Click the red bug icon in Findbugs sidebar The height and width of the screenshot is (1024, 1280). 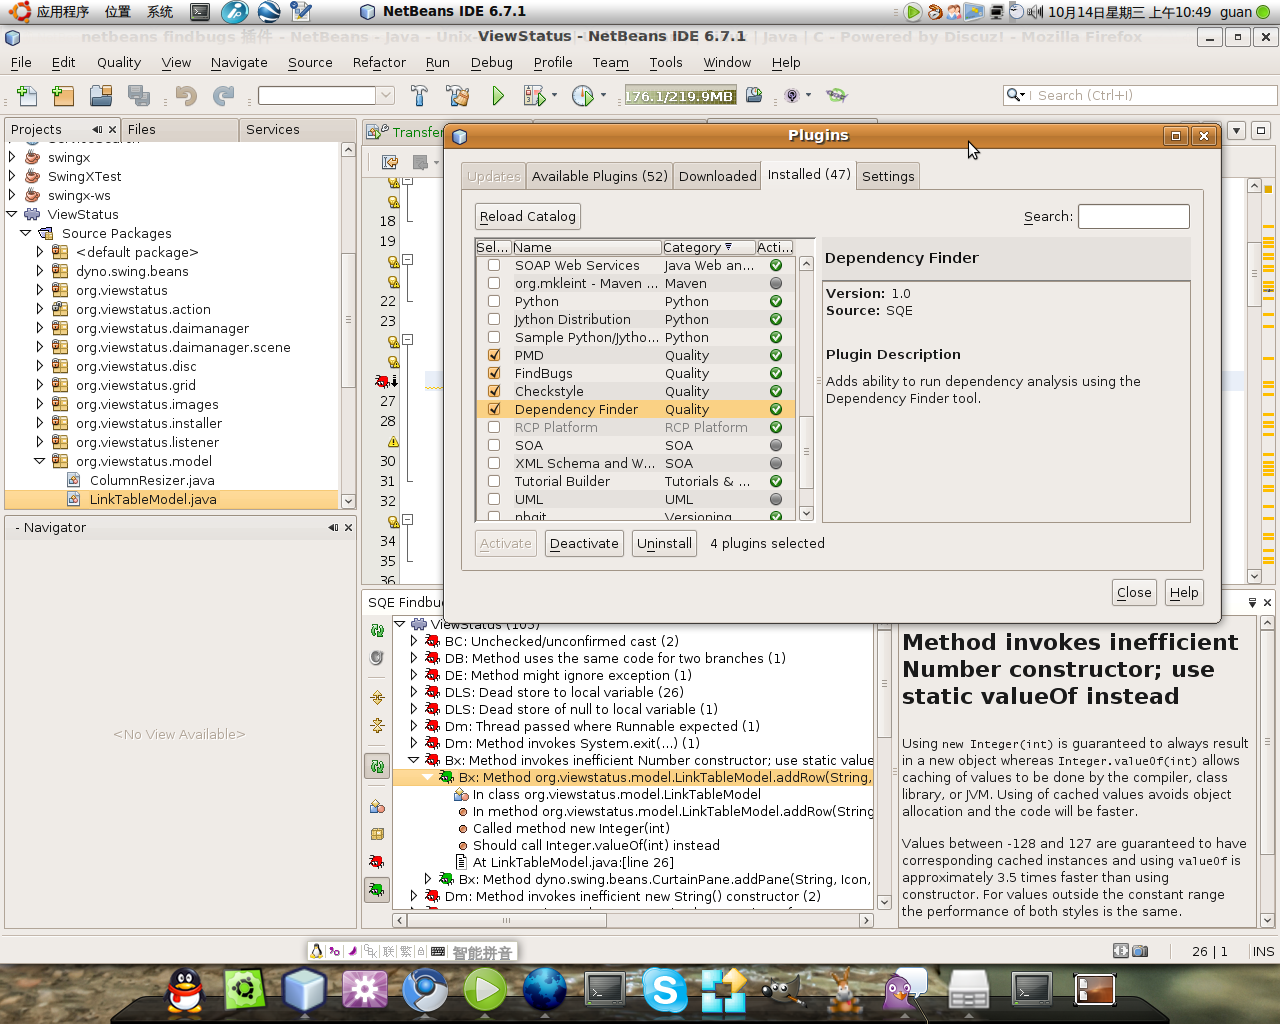point(377,861)
